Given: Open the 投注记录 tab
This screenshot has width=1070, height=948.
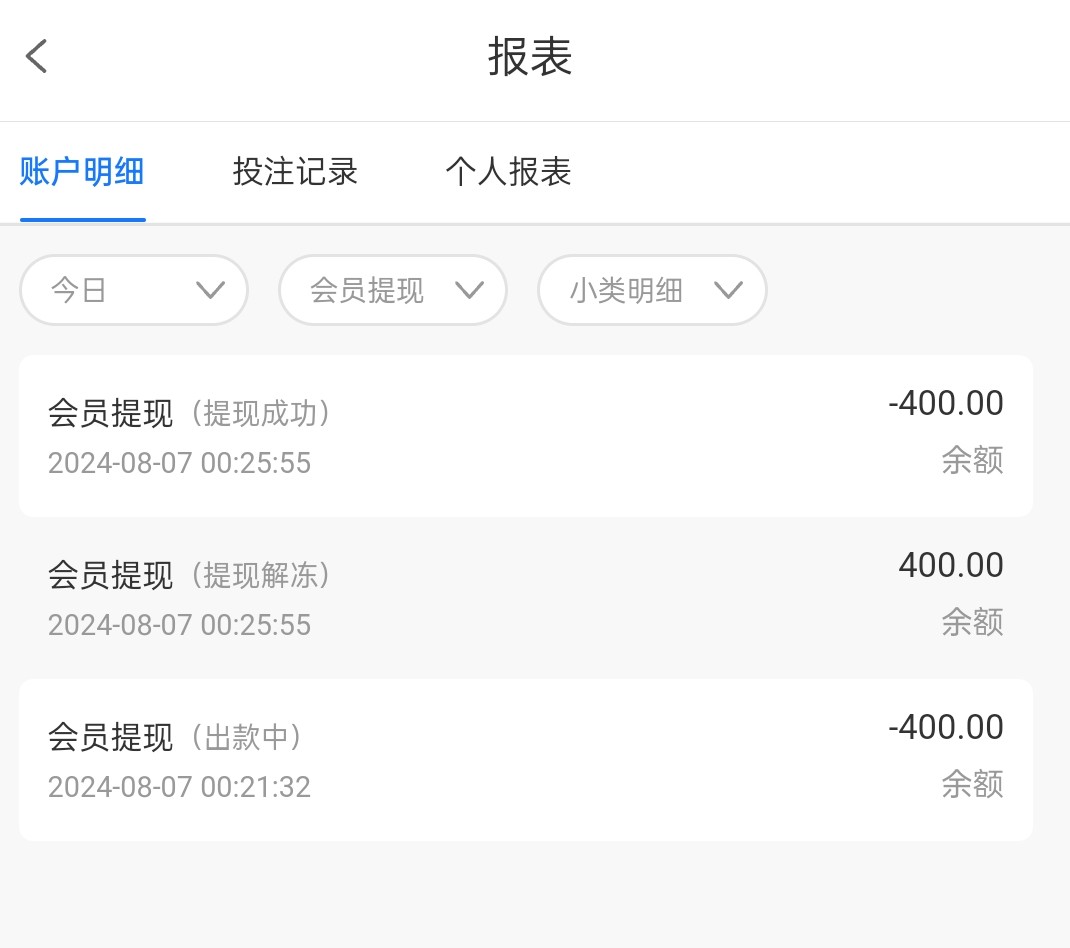Looking at the screenshot, I should pos(295,172).
